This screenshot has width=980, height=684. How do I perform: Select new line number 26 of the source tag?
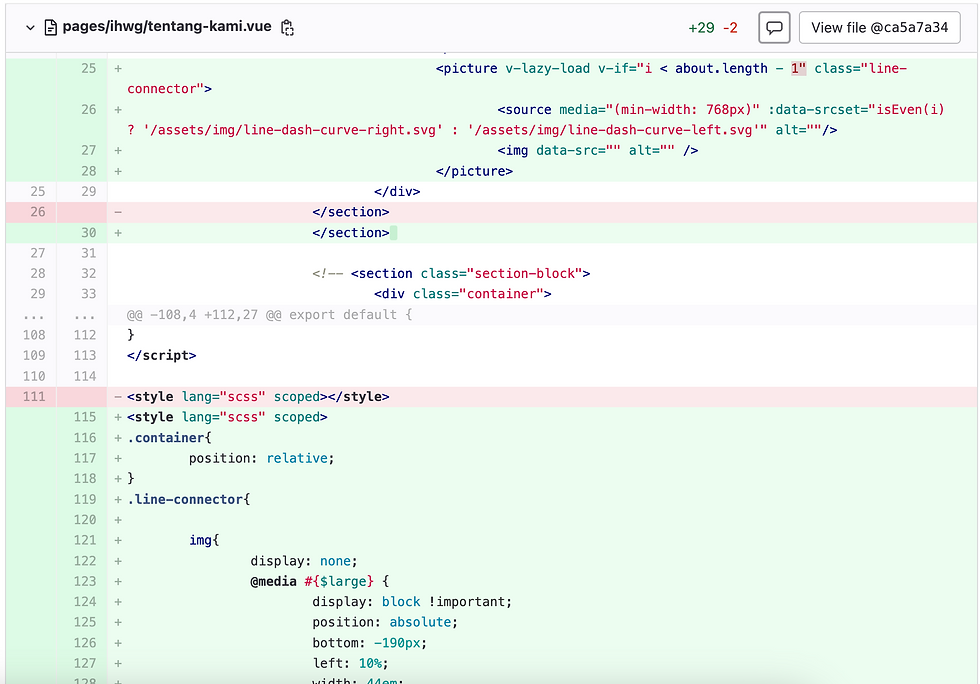coord(88,109)
